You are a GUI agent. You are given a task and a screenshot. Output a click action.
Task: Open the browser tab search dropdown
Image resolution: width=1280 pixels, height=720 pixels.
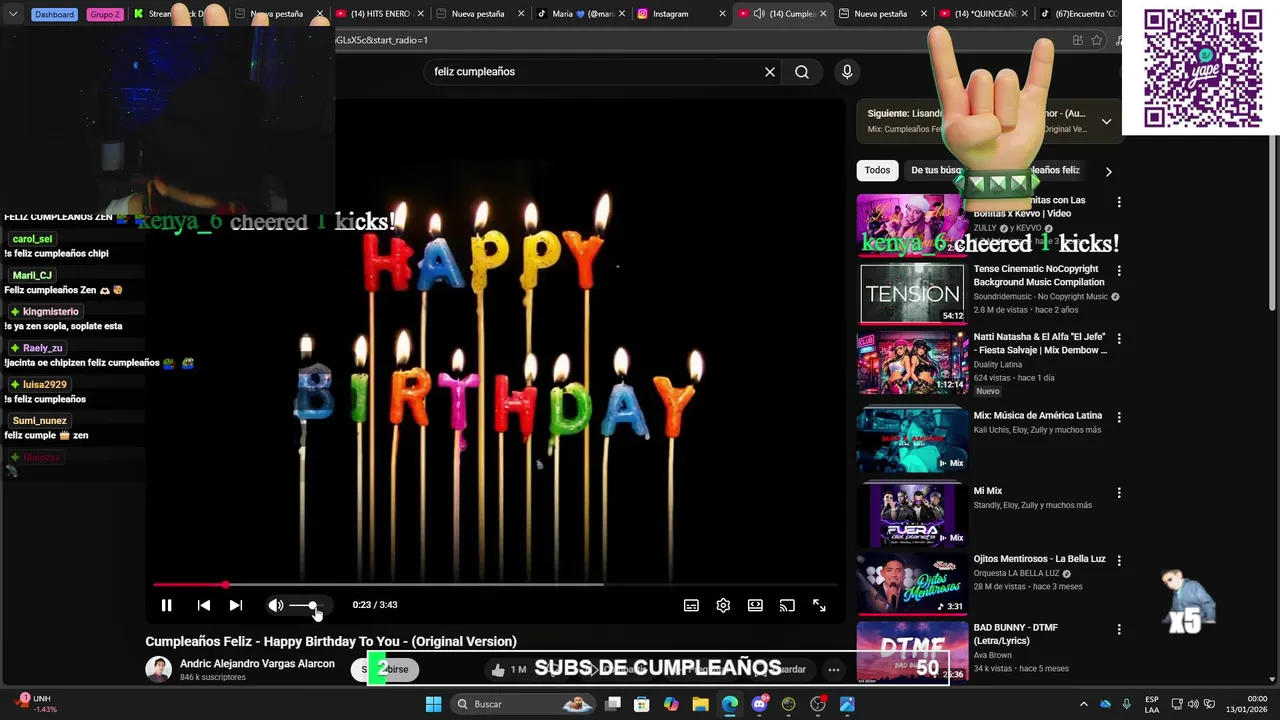pos(12,14)
